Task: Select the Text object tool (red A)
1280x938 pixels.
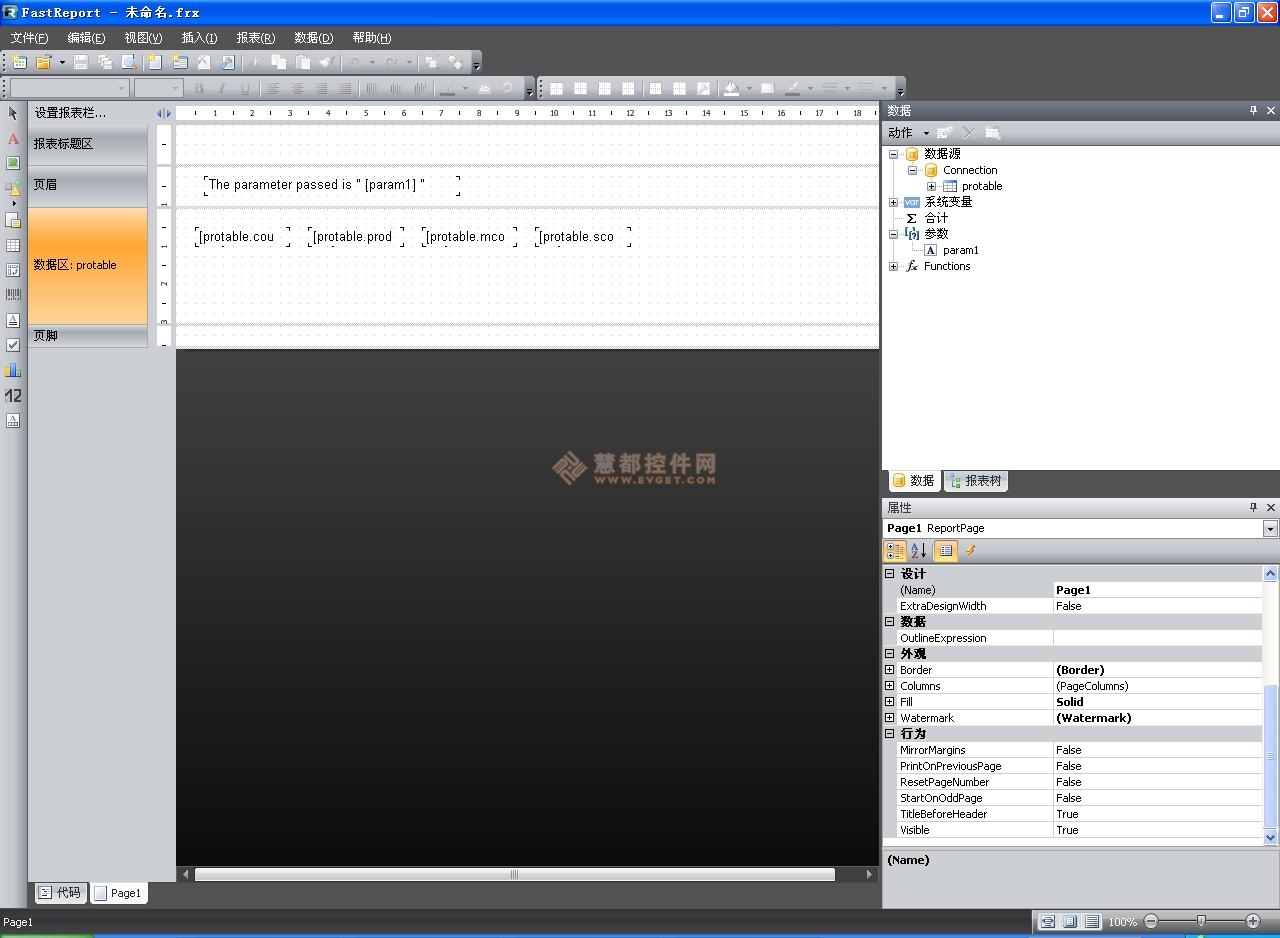Action: (x=13, y=139)
